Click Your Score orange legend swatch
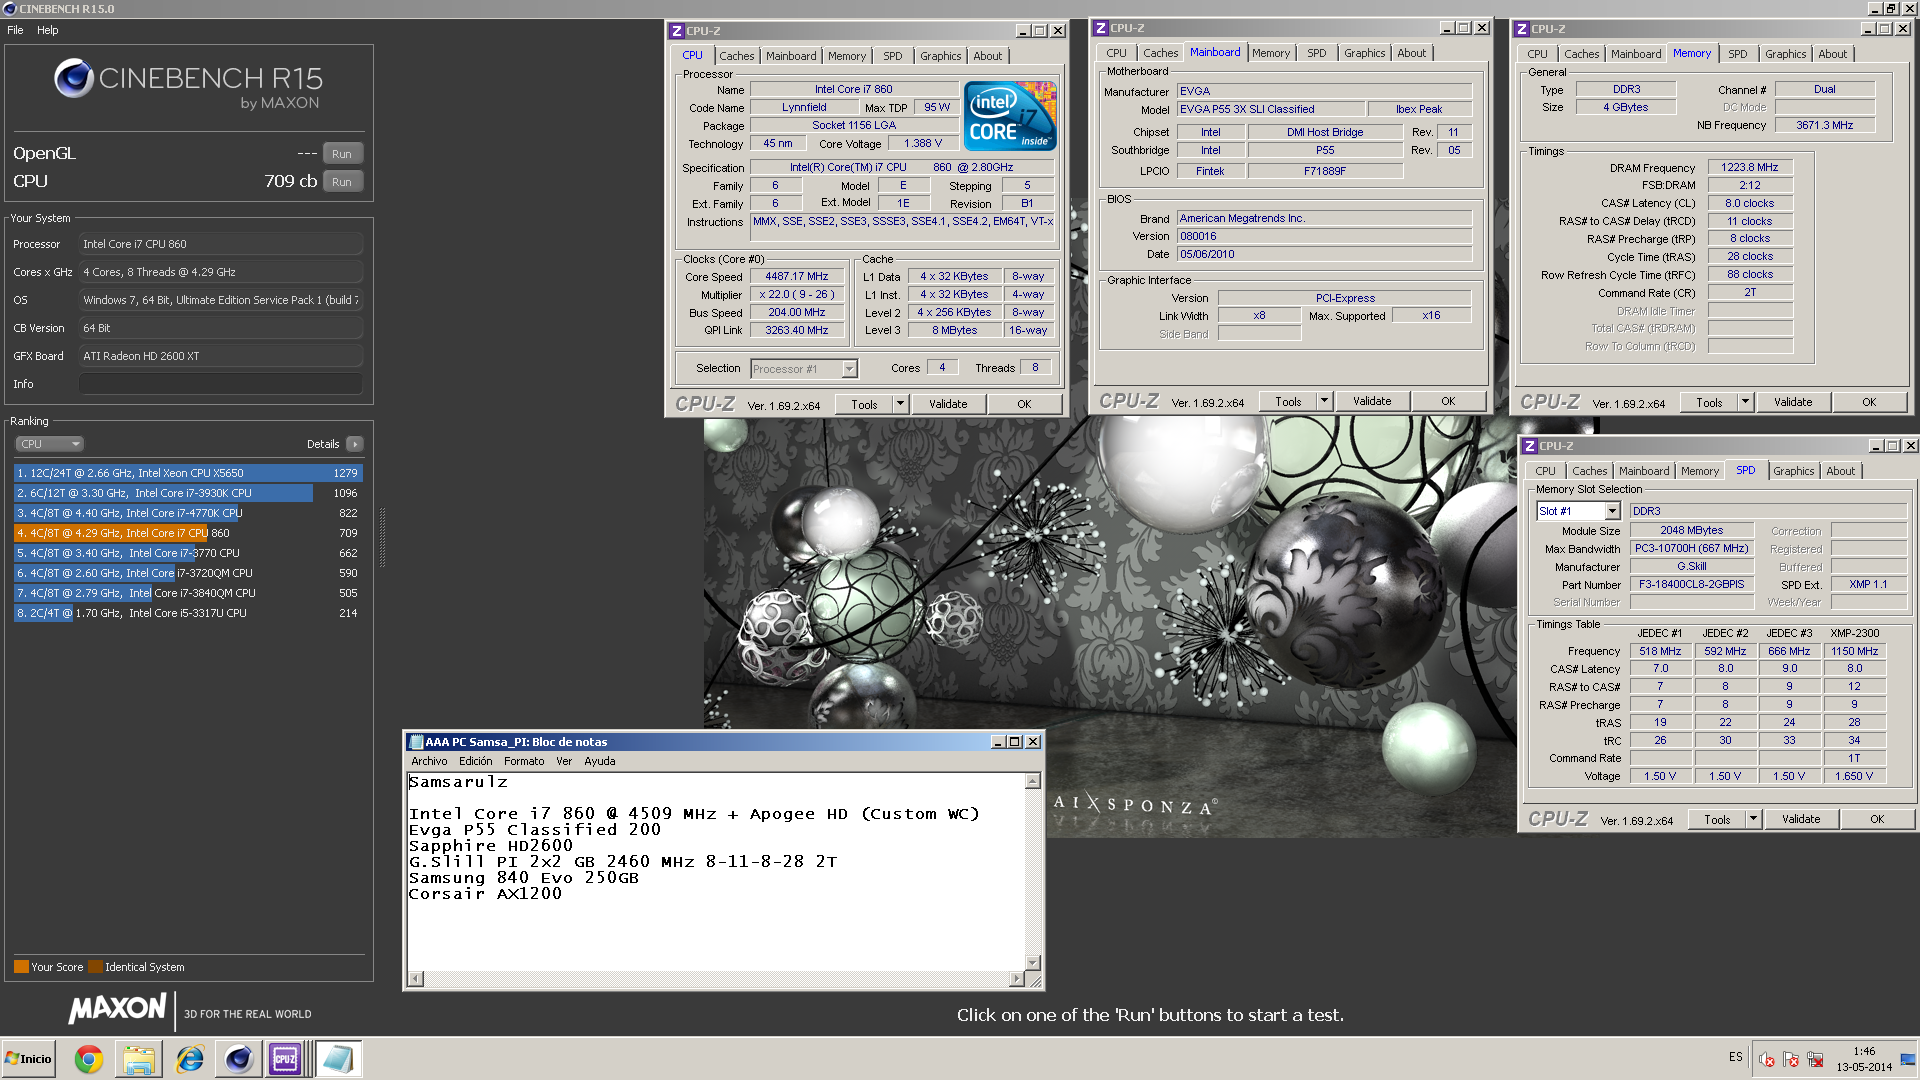1920x1080 pixels. (21, 967)
